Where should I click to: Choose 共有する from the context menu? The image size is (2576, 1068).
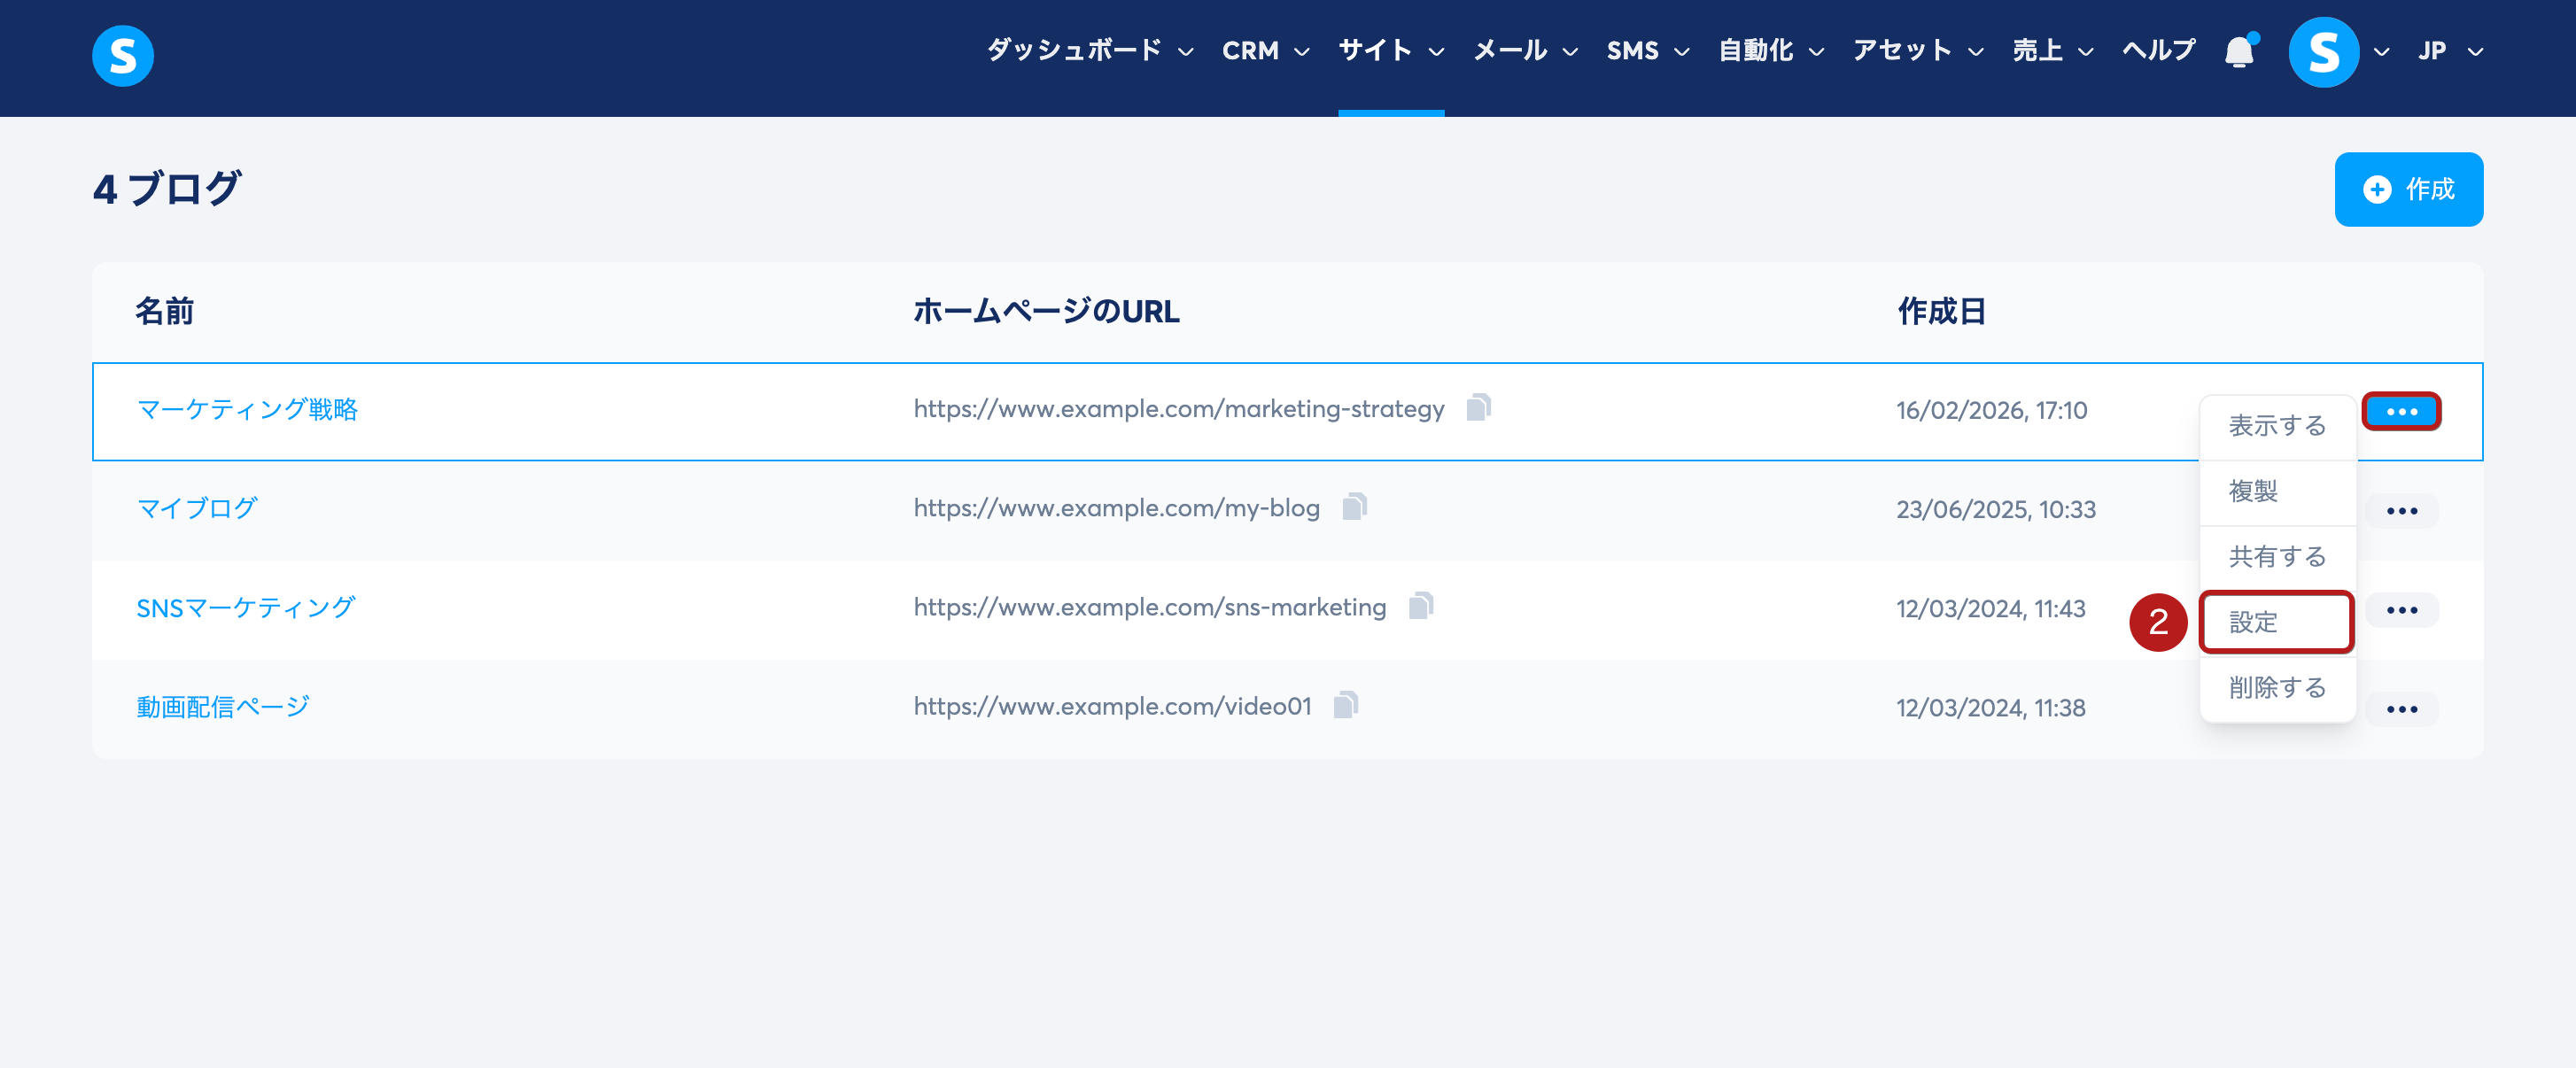coord(2277,556)
